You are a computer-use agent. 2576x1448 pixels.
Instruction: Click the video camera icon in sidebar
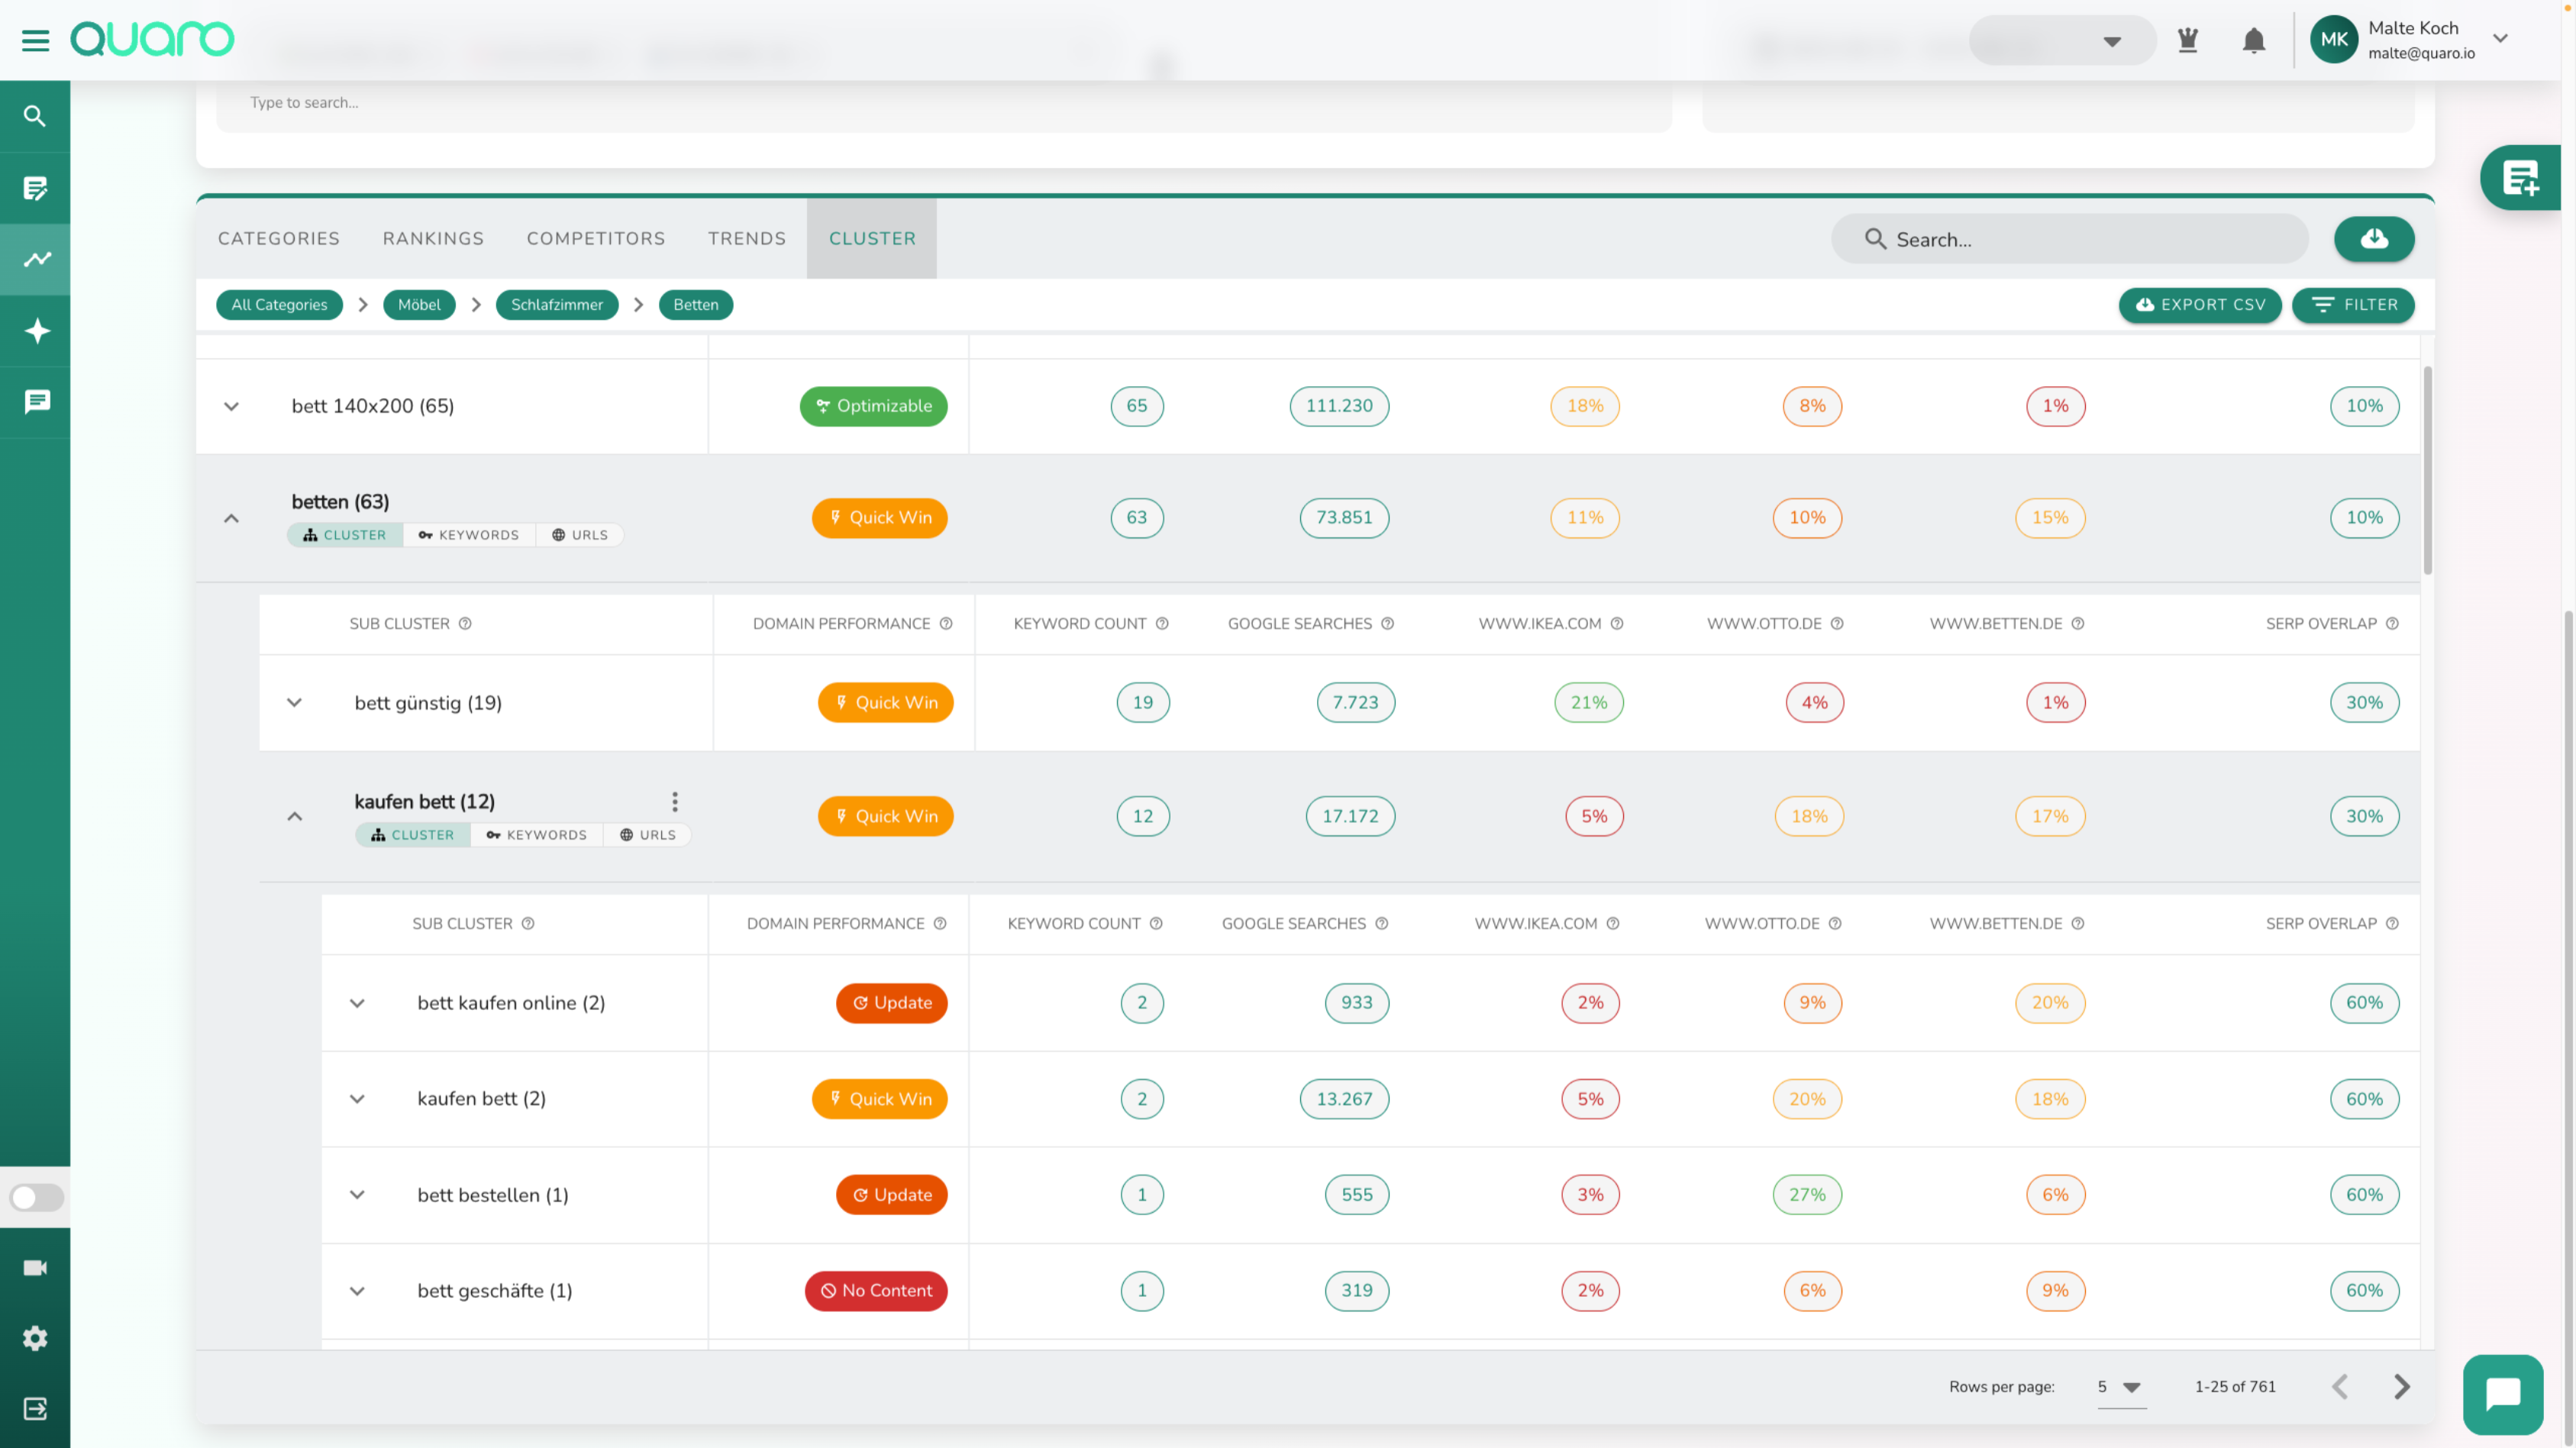pyautogui.click(x=35, y=1267)
